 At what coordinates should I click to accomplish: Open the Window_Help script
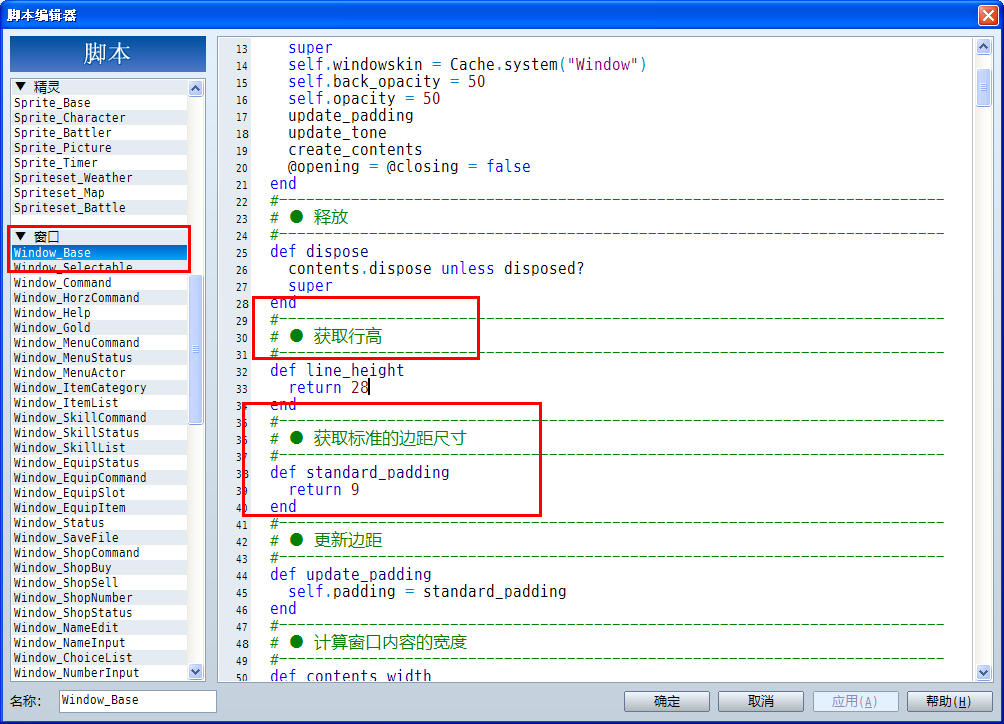pos(100,313)
